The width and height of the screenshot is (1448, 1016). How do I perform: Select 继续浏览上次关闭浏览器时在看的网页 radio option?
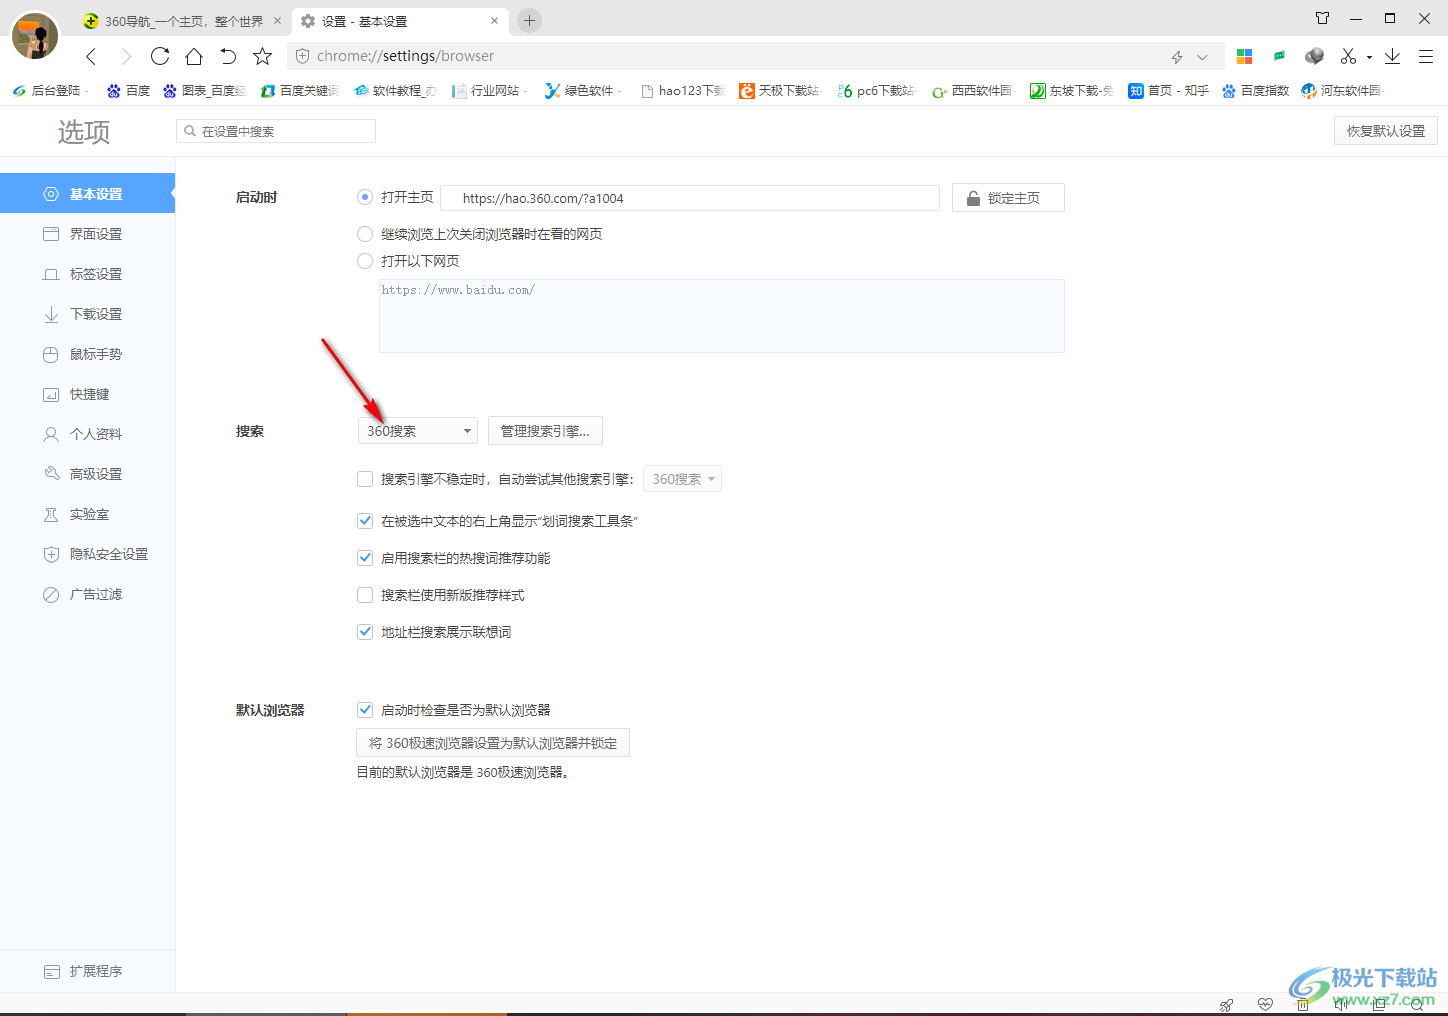(365, 234)
